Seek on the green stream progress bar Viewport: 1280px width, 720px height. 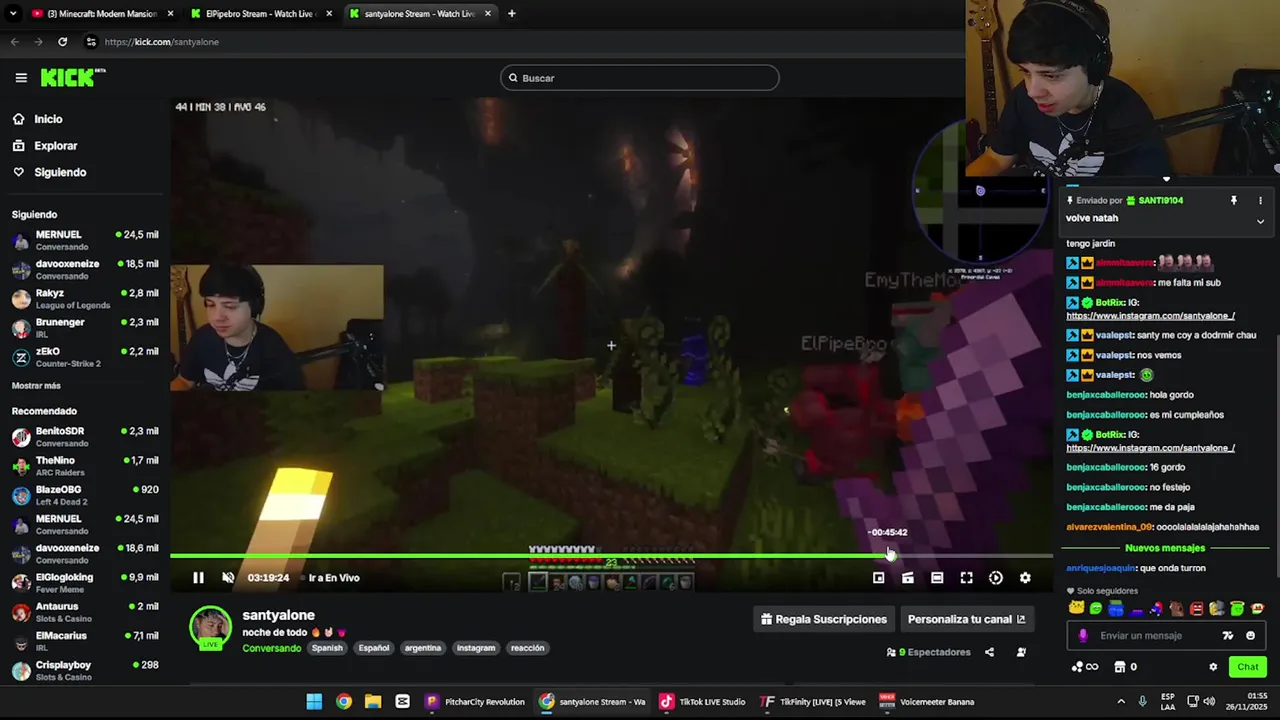click(x=610, y=555)
